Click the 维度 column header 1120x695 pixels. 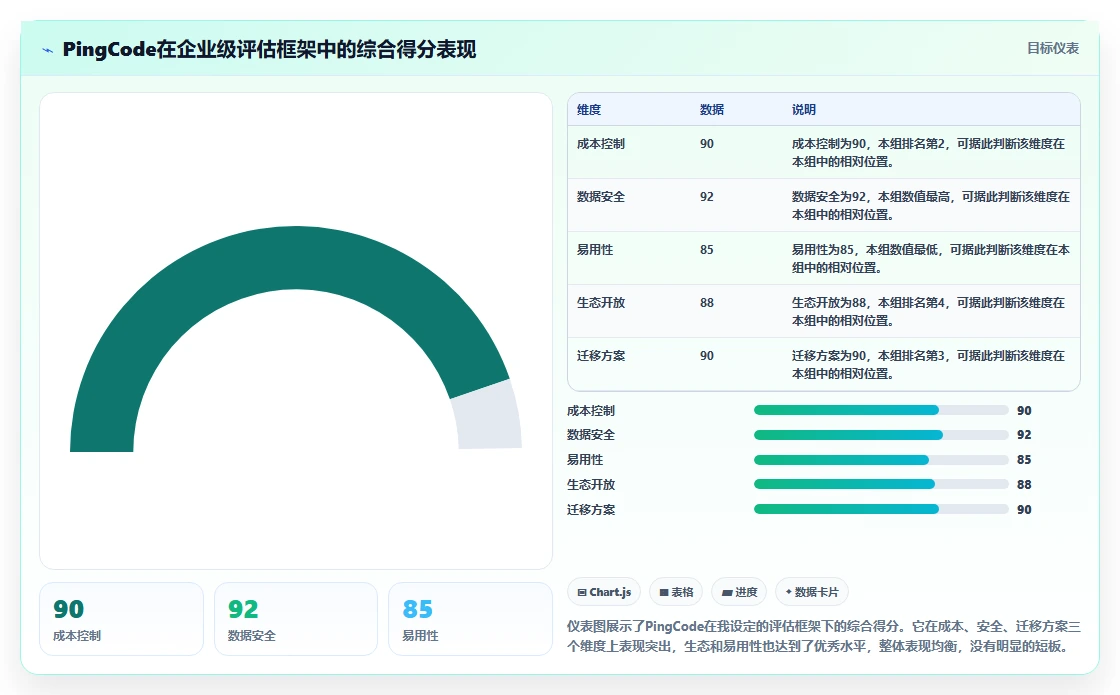[589, 109]
